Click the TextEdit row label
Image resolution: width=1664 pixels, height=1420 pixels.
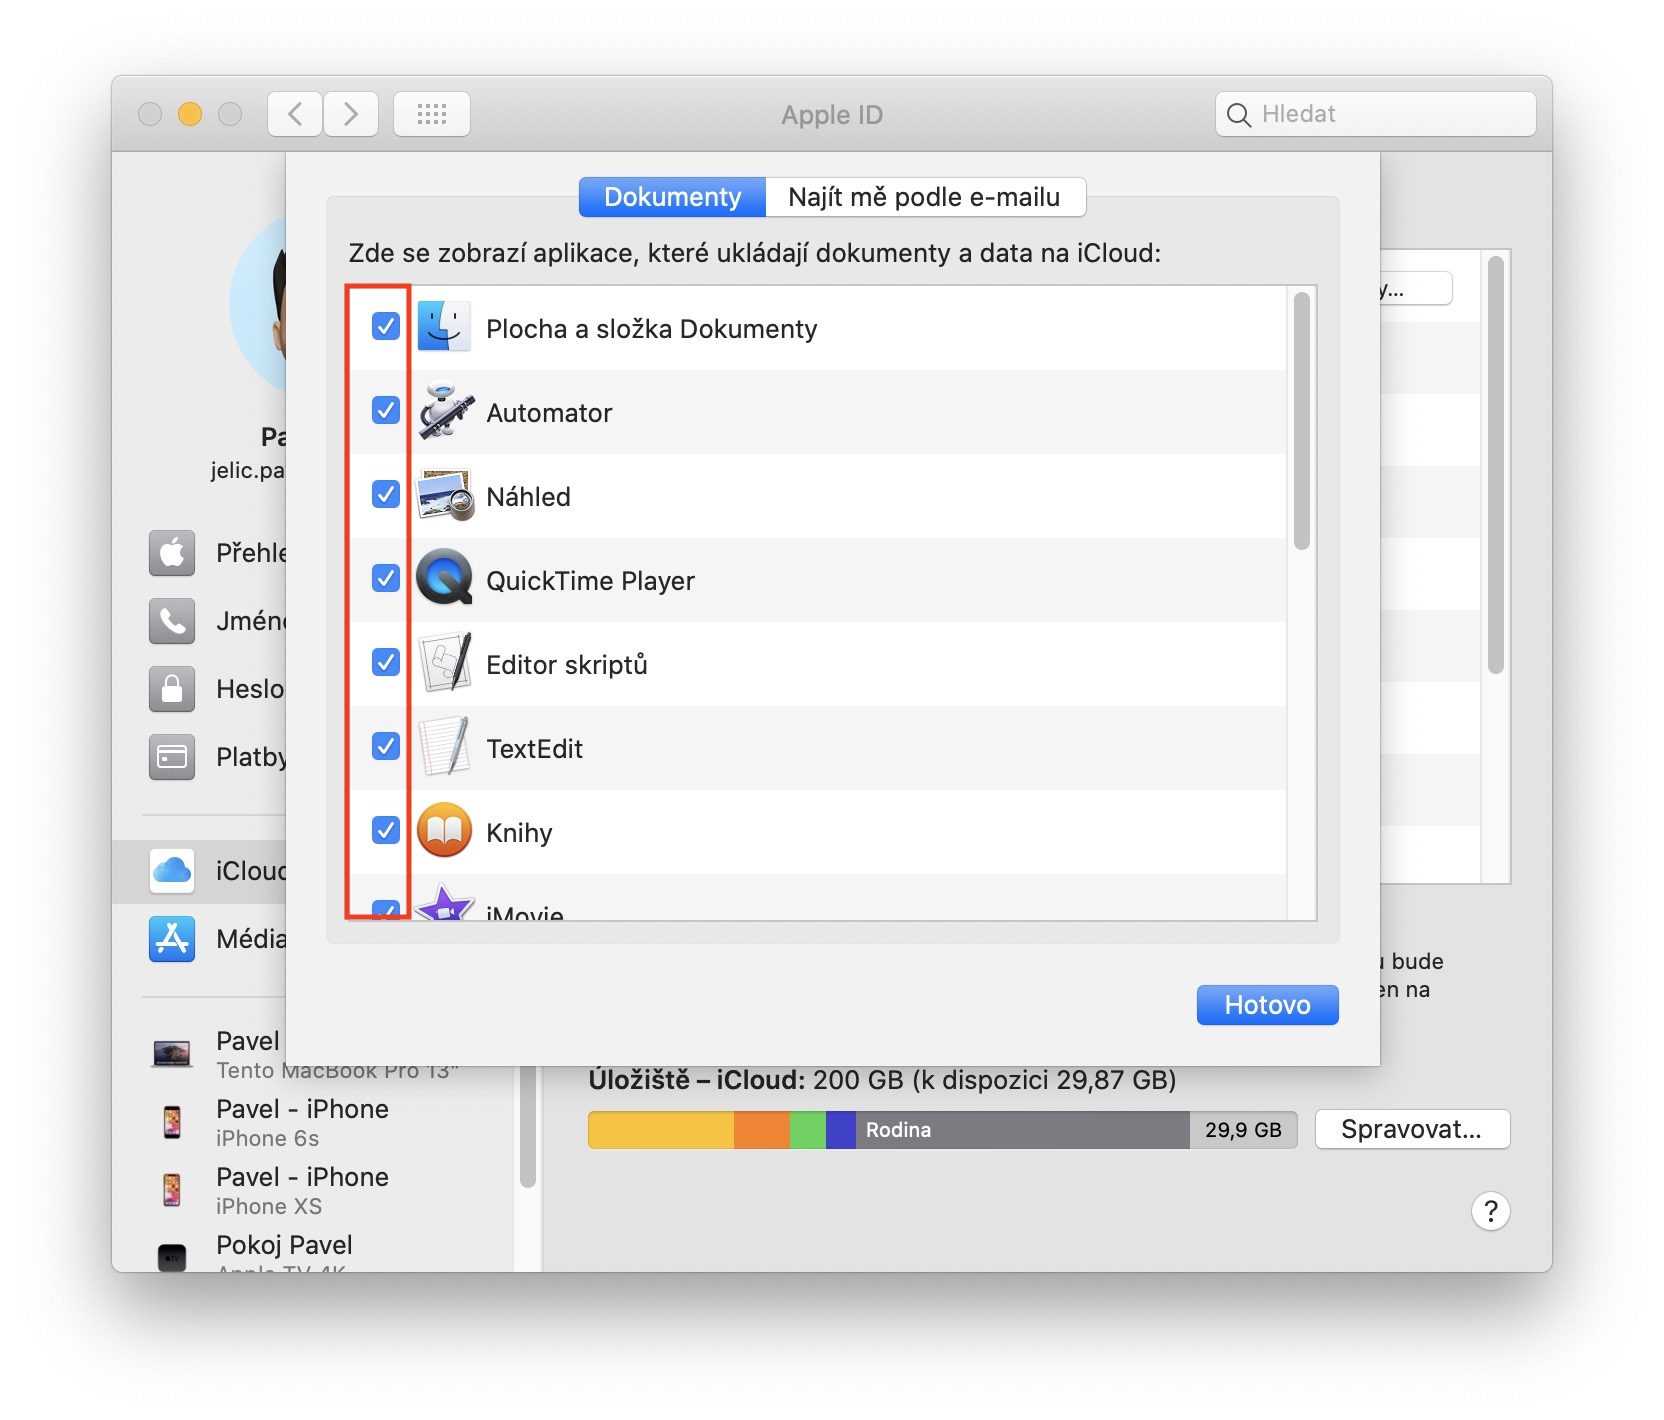534,749
